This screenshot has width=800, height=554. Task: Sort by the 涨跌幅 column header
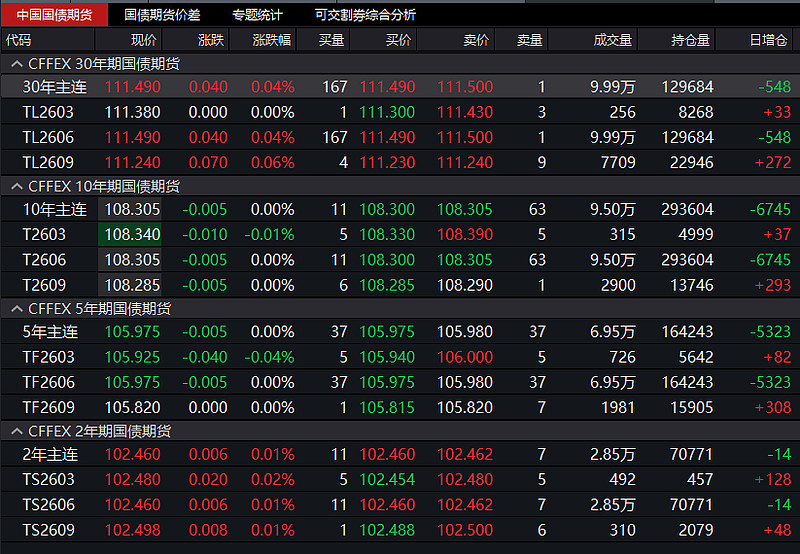[263, 40]
